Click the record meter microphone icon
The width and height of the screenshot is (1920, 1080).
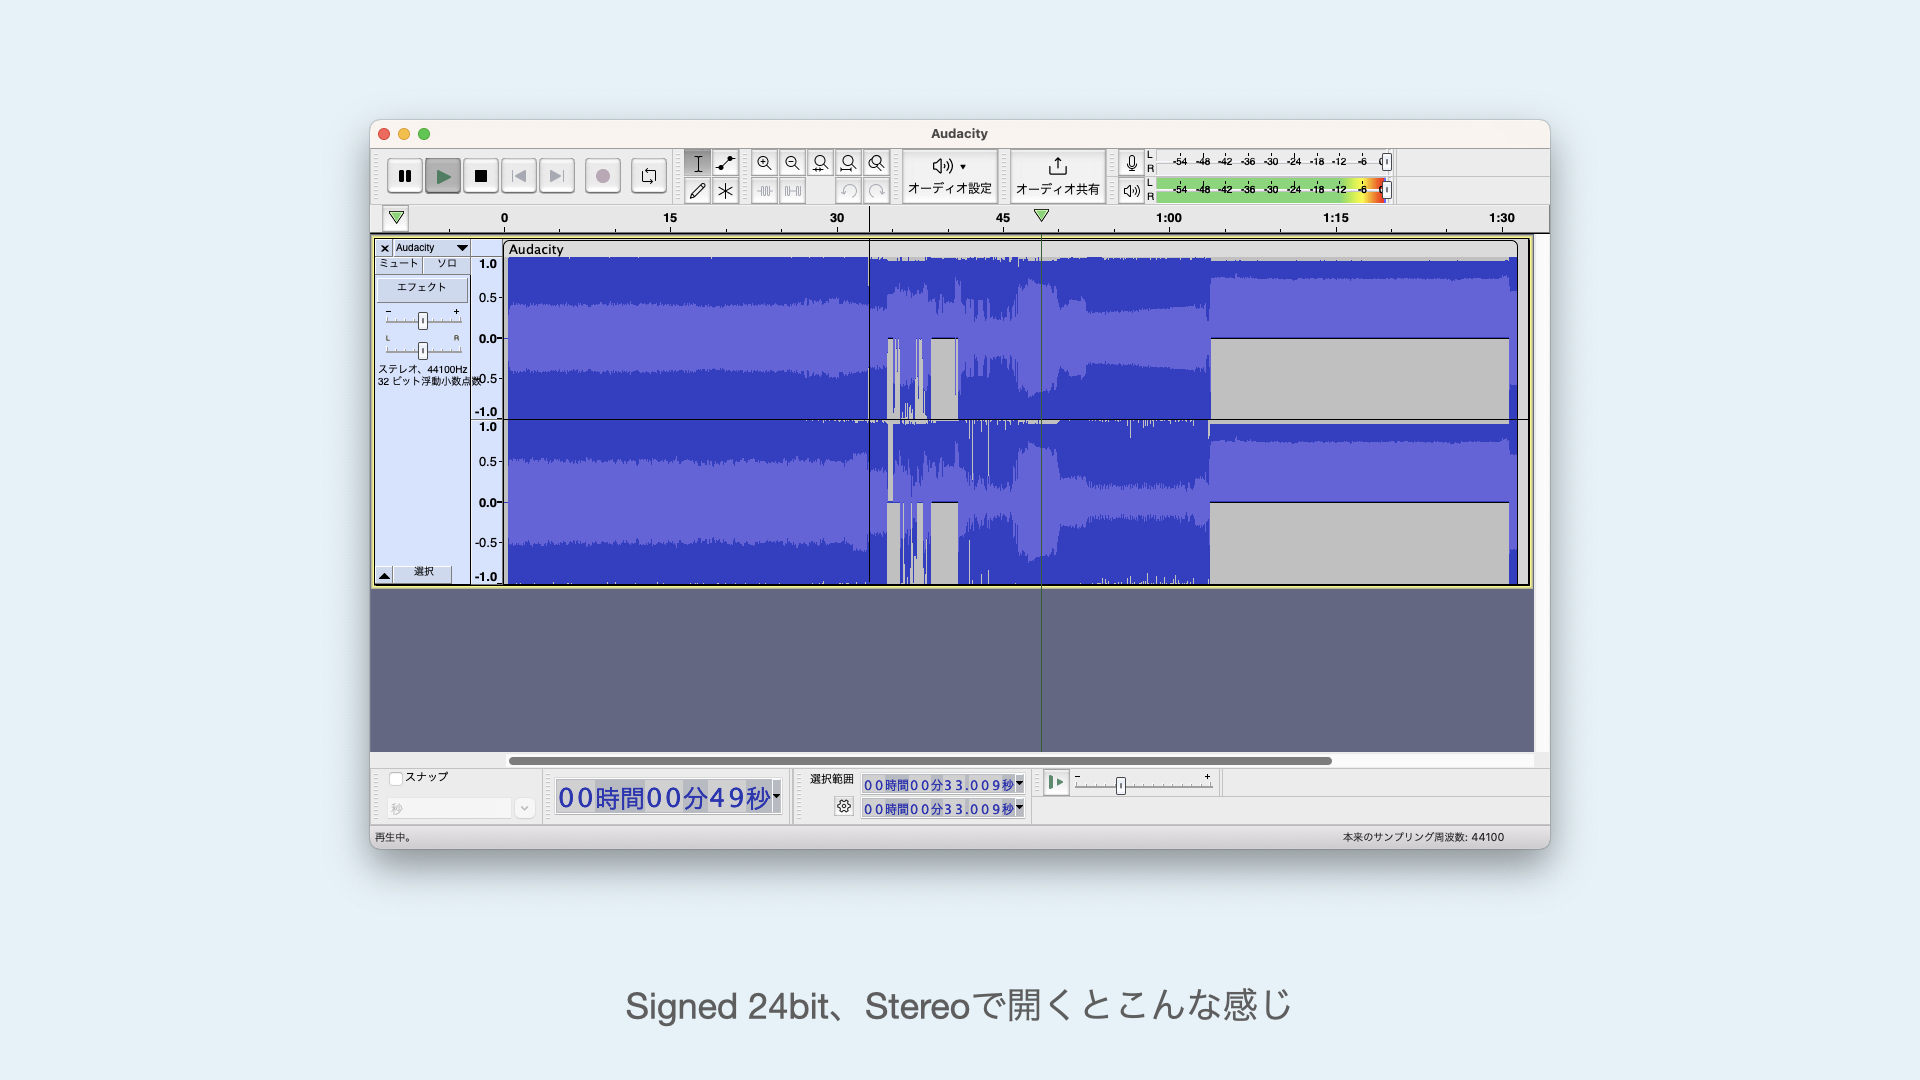tap(1131, 163)
